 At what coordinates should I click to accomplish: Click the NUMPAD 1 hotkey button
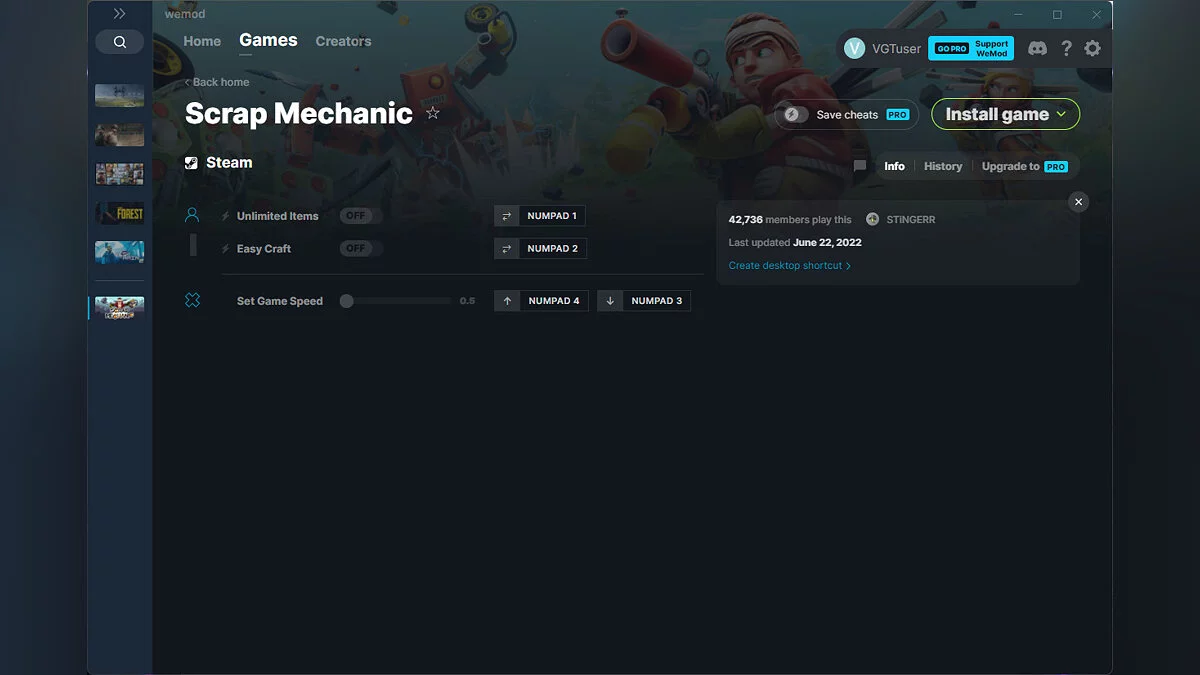coord(540,216)
